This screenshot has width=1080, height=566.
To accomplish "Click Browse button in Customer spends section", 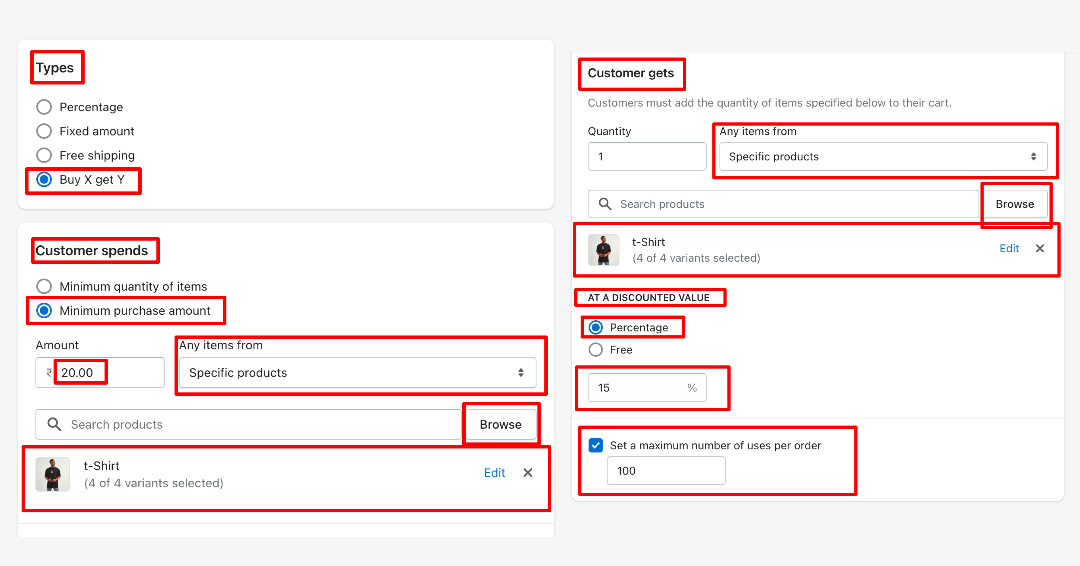I will coord(501,425).
